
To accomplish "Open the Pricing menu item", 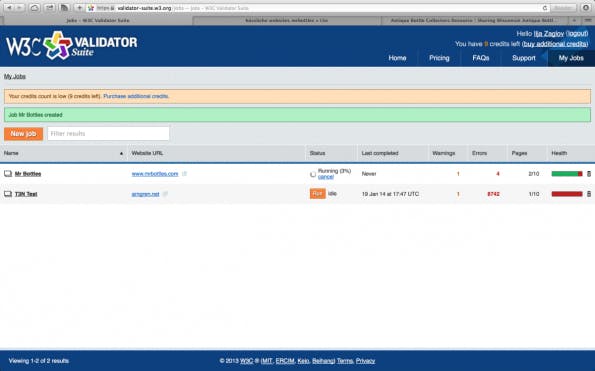I will (x=439, y=58).
